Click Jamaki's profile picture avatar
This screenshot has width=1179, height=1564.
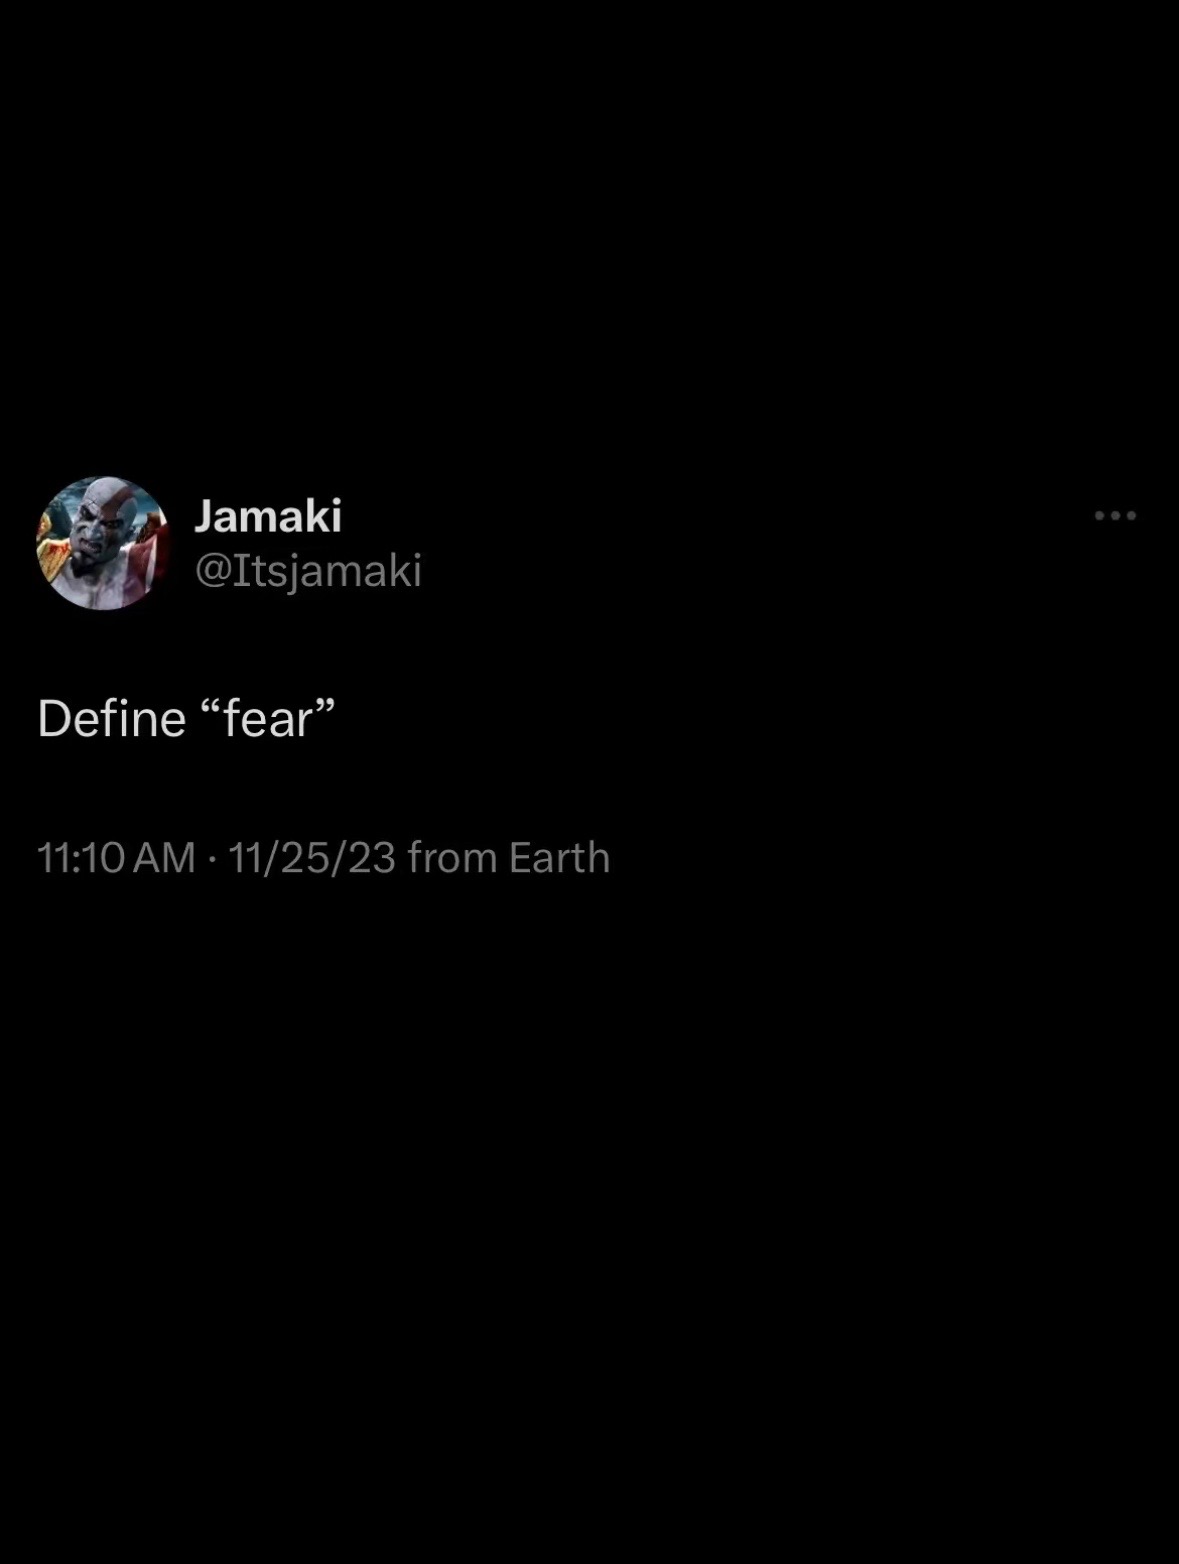102,543
